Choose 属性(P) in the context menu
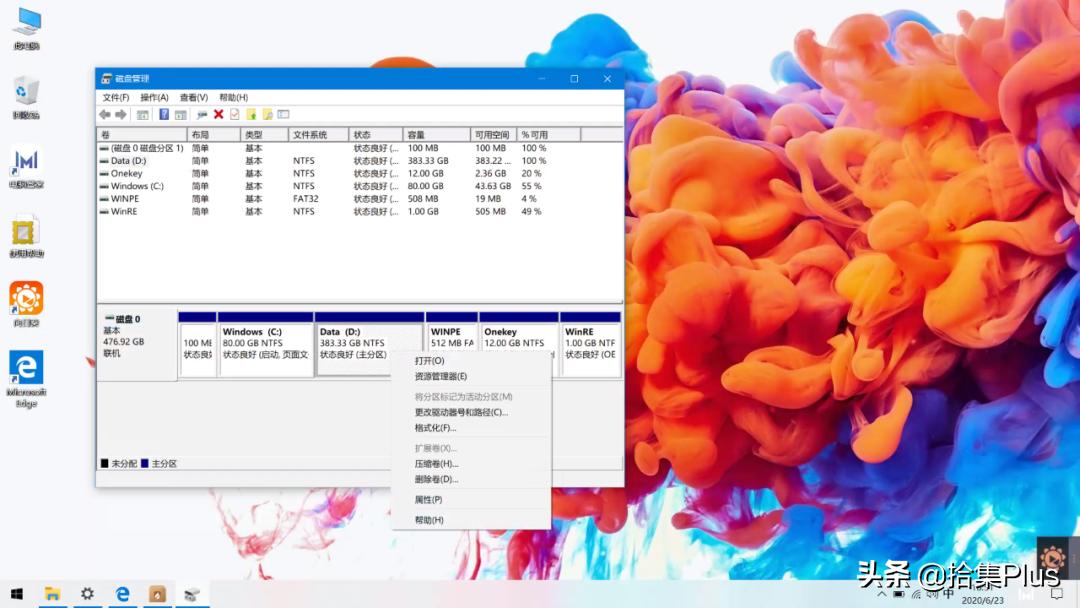The width and height of the screenshot is (1080, 608). coord(471,500)
